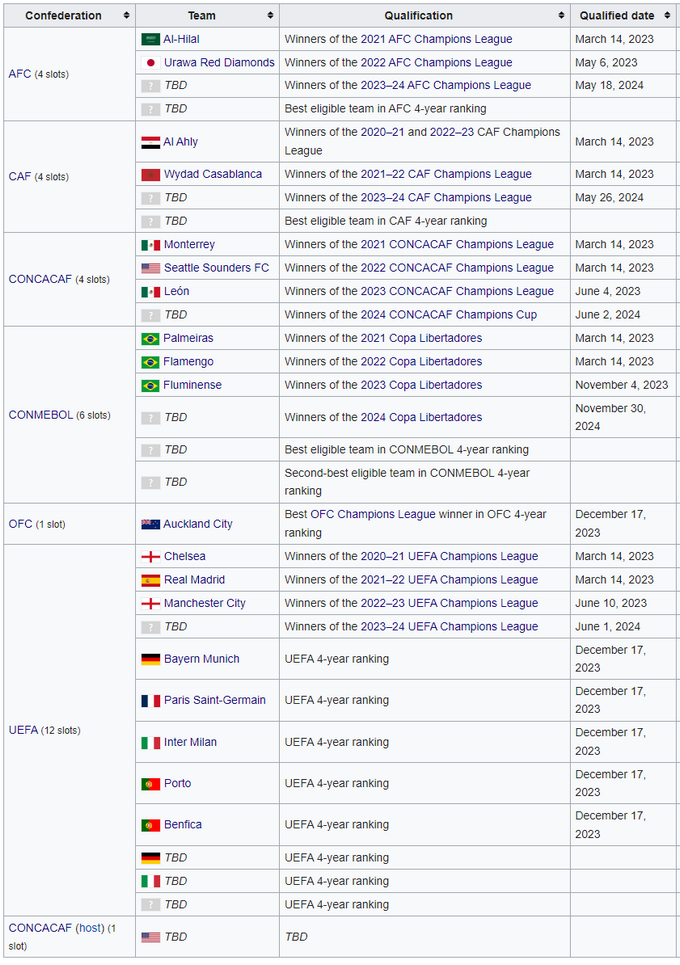
Task: Click the host link in the CONCACAF row
Action: tap(92, 928)
